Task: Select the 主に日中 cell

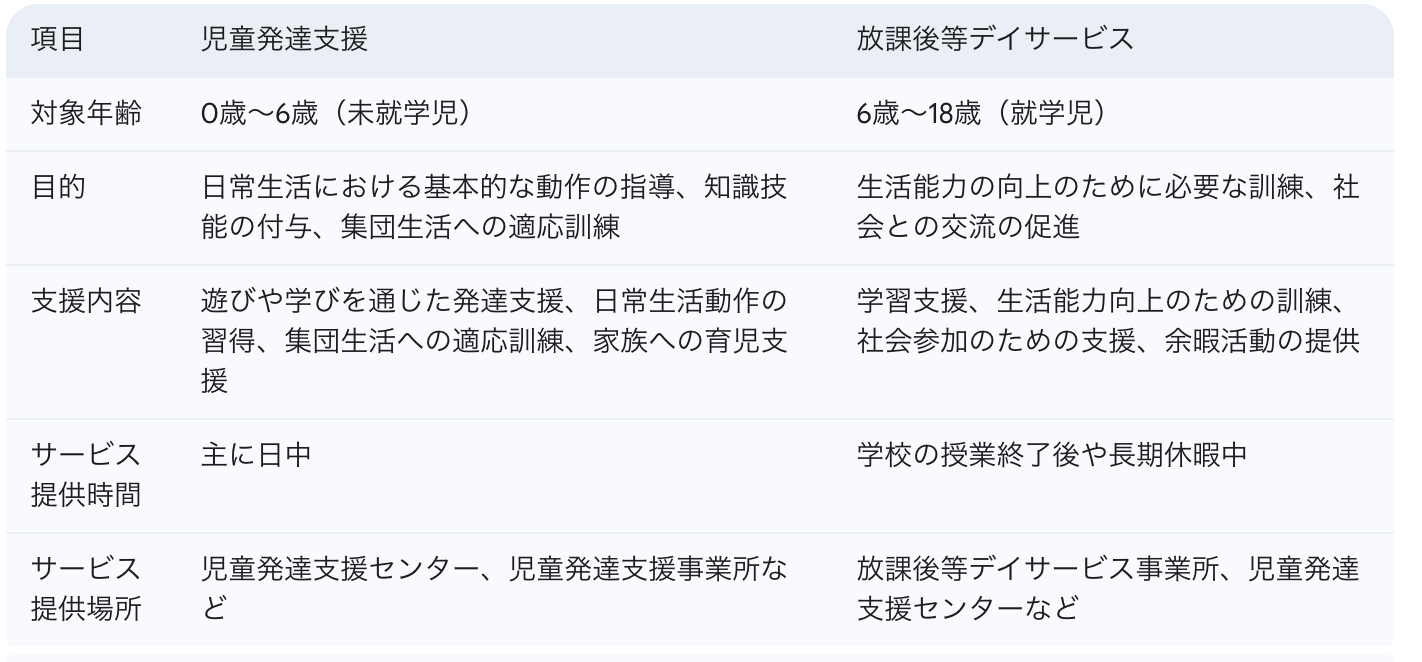Action: click(x=256, y=456)
